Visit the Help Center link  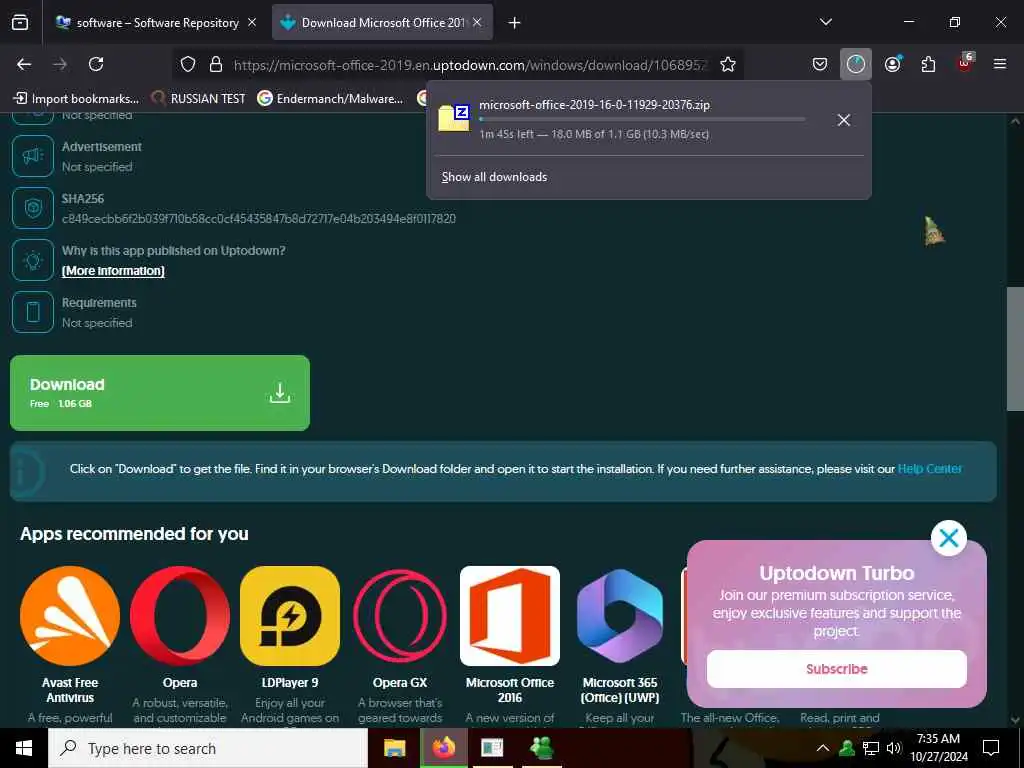[929, 469]
